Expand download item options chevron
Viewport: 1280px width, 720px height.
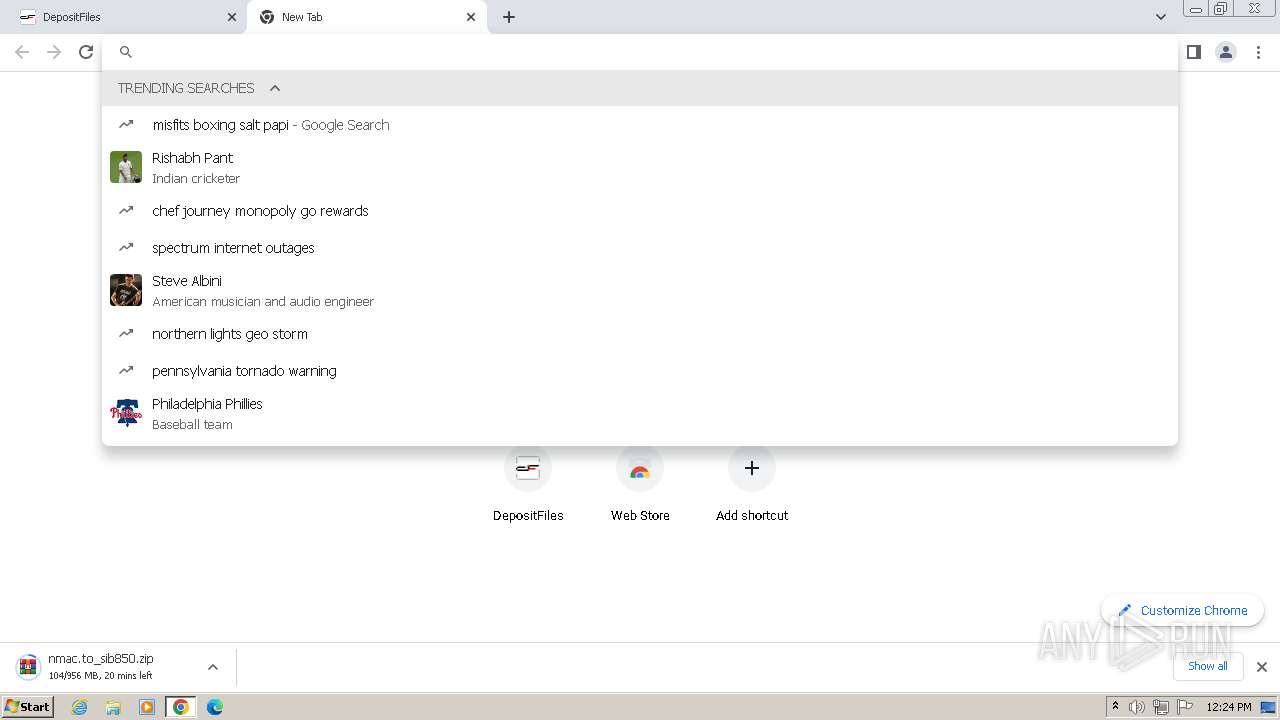tap(212, 667)
